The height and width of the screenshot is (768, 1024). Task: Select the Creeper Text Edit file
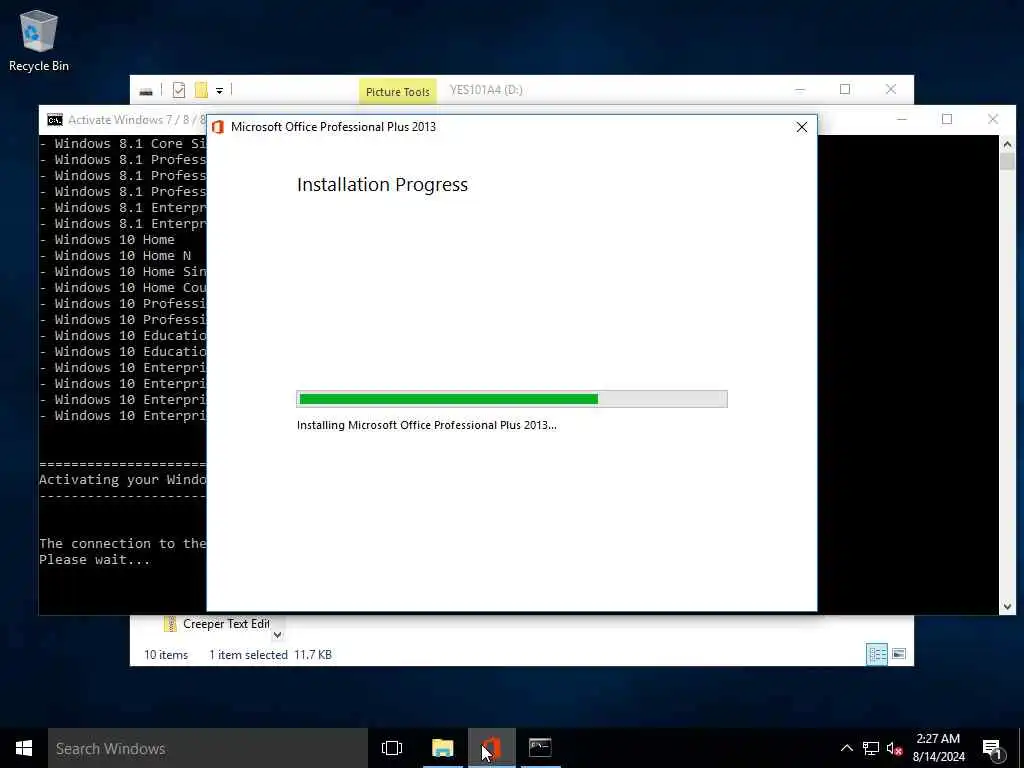click(x=216, y=624)
